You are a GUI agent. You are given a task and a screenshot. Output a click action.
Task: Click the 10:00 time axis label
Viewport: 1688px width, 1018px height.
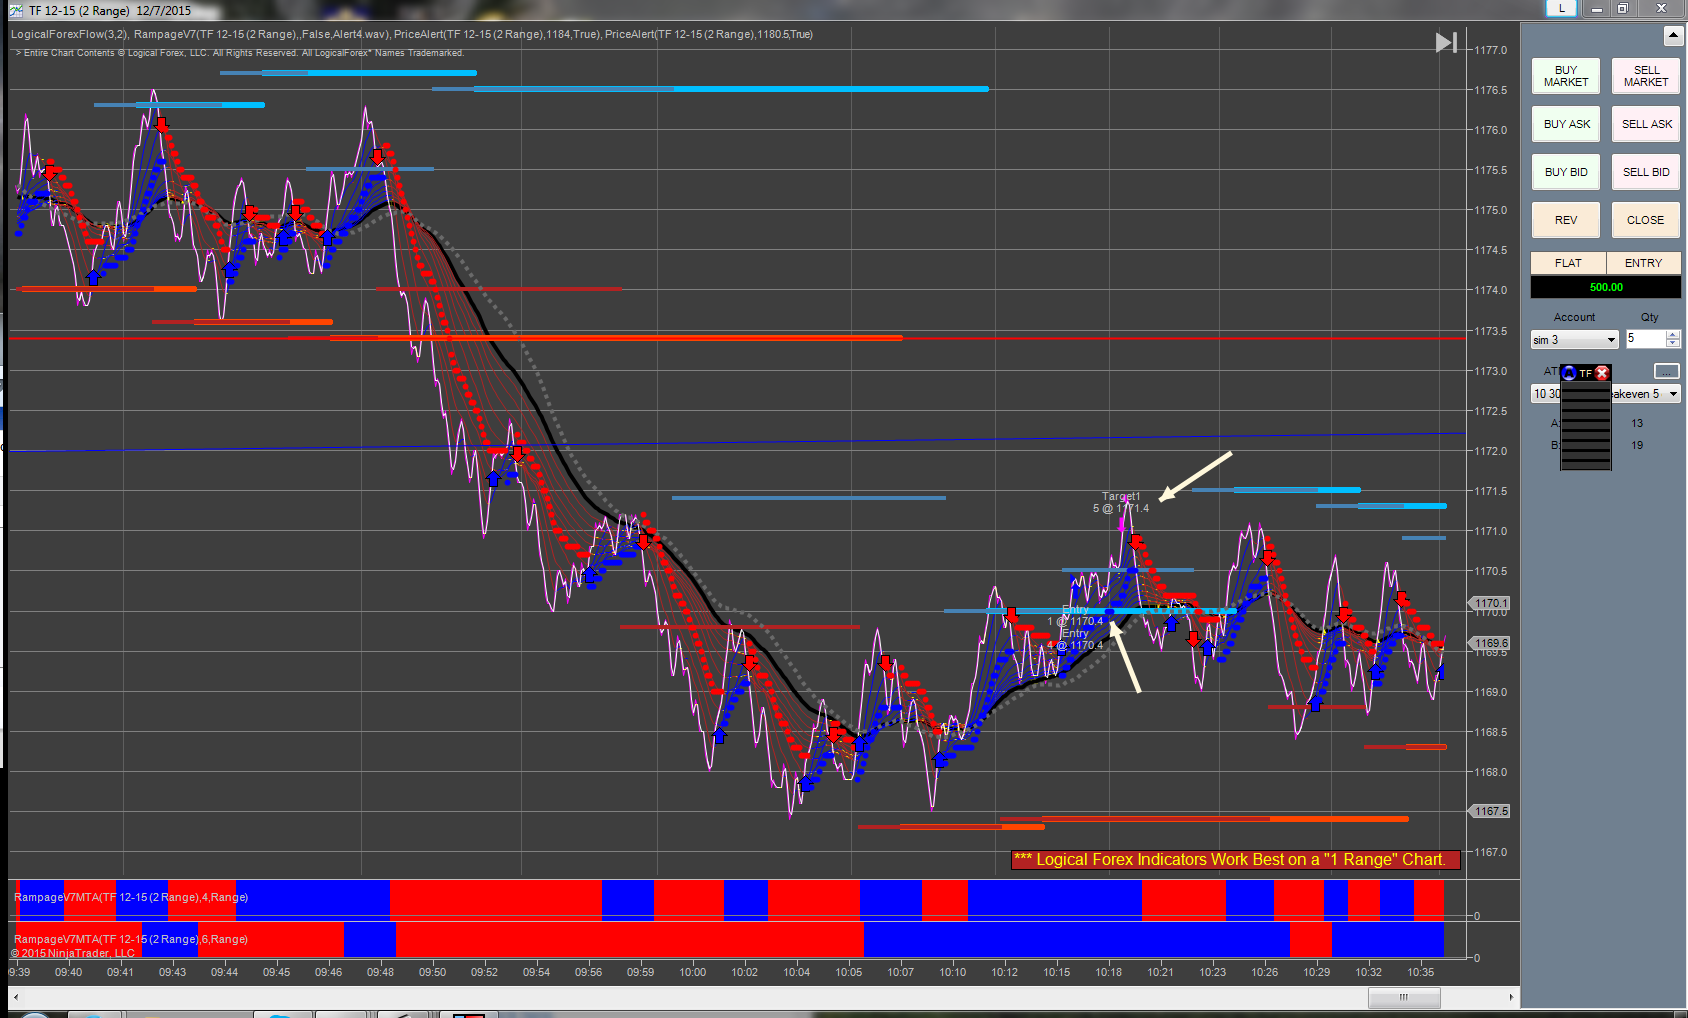693,972
